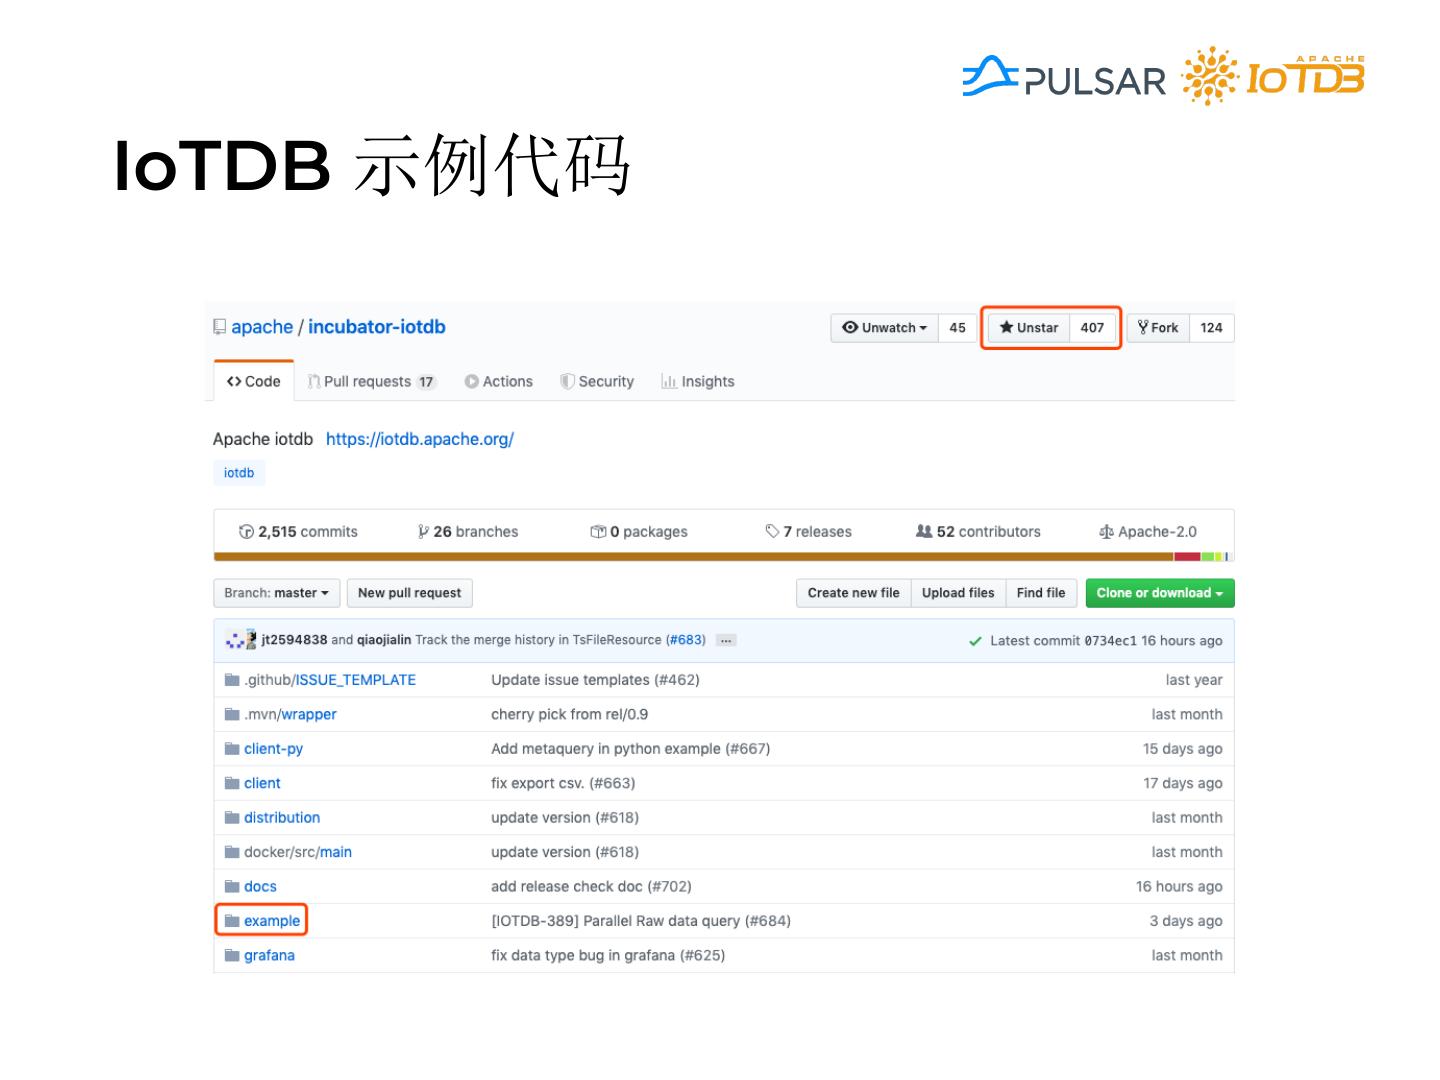Viewport: 1440px width, 1080px height.
Task: Expand commit message with the ellipsis button
Action: coord(726,640)
